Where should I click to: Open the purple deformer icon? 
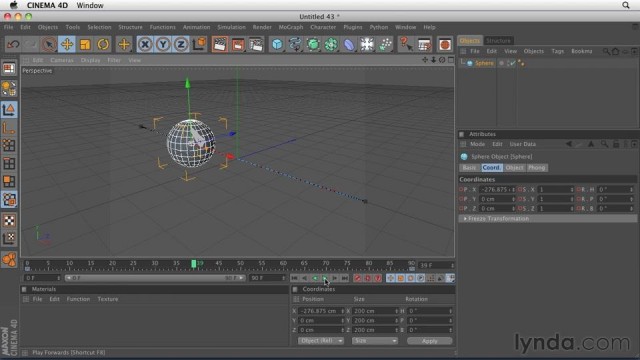[x=349, y=44]
